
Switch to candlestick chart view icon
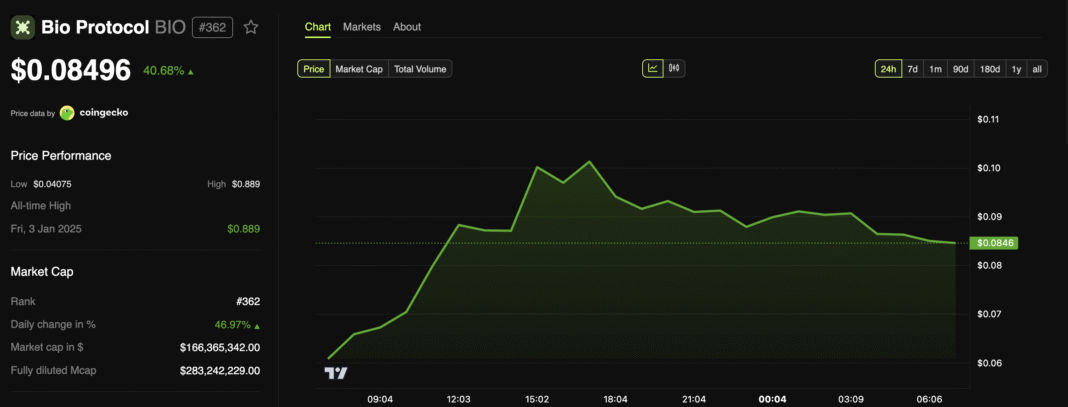[x=674, y=69]
